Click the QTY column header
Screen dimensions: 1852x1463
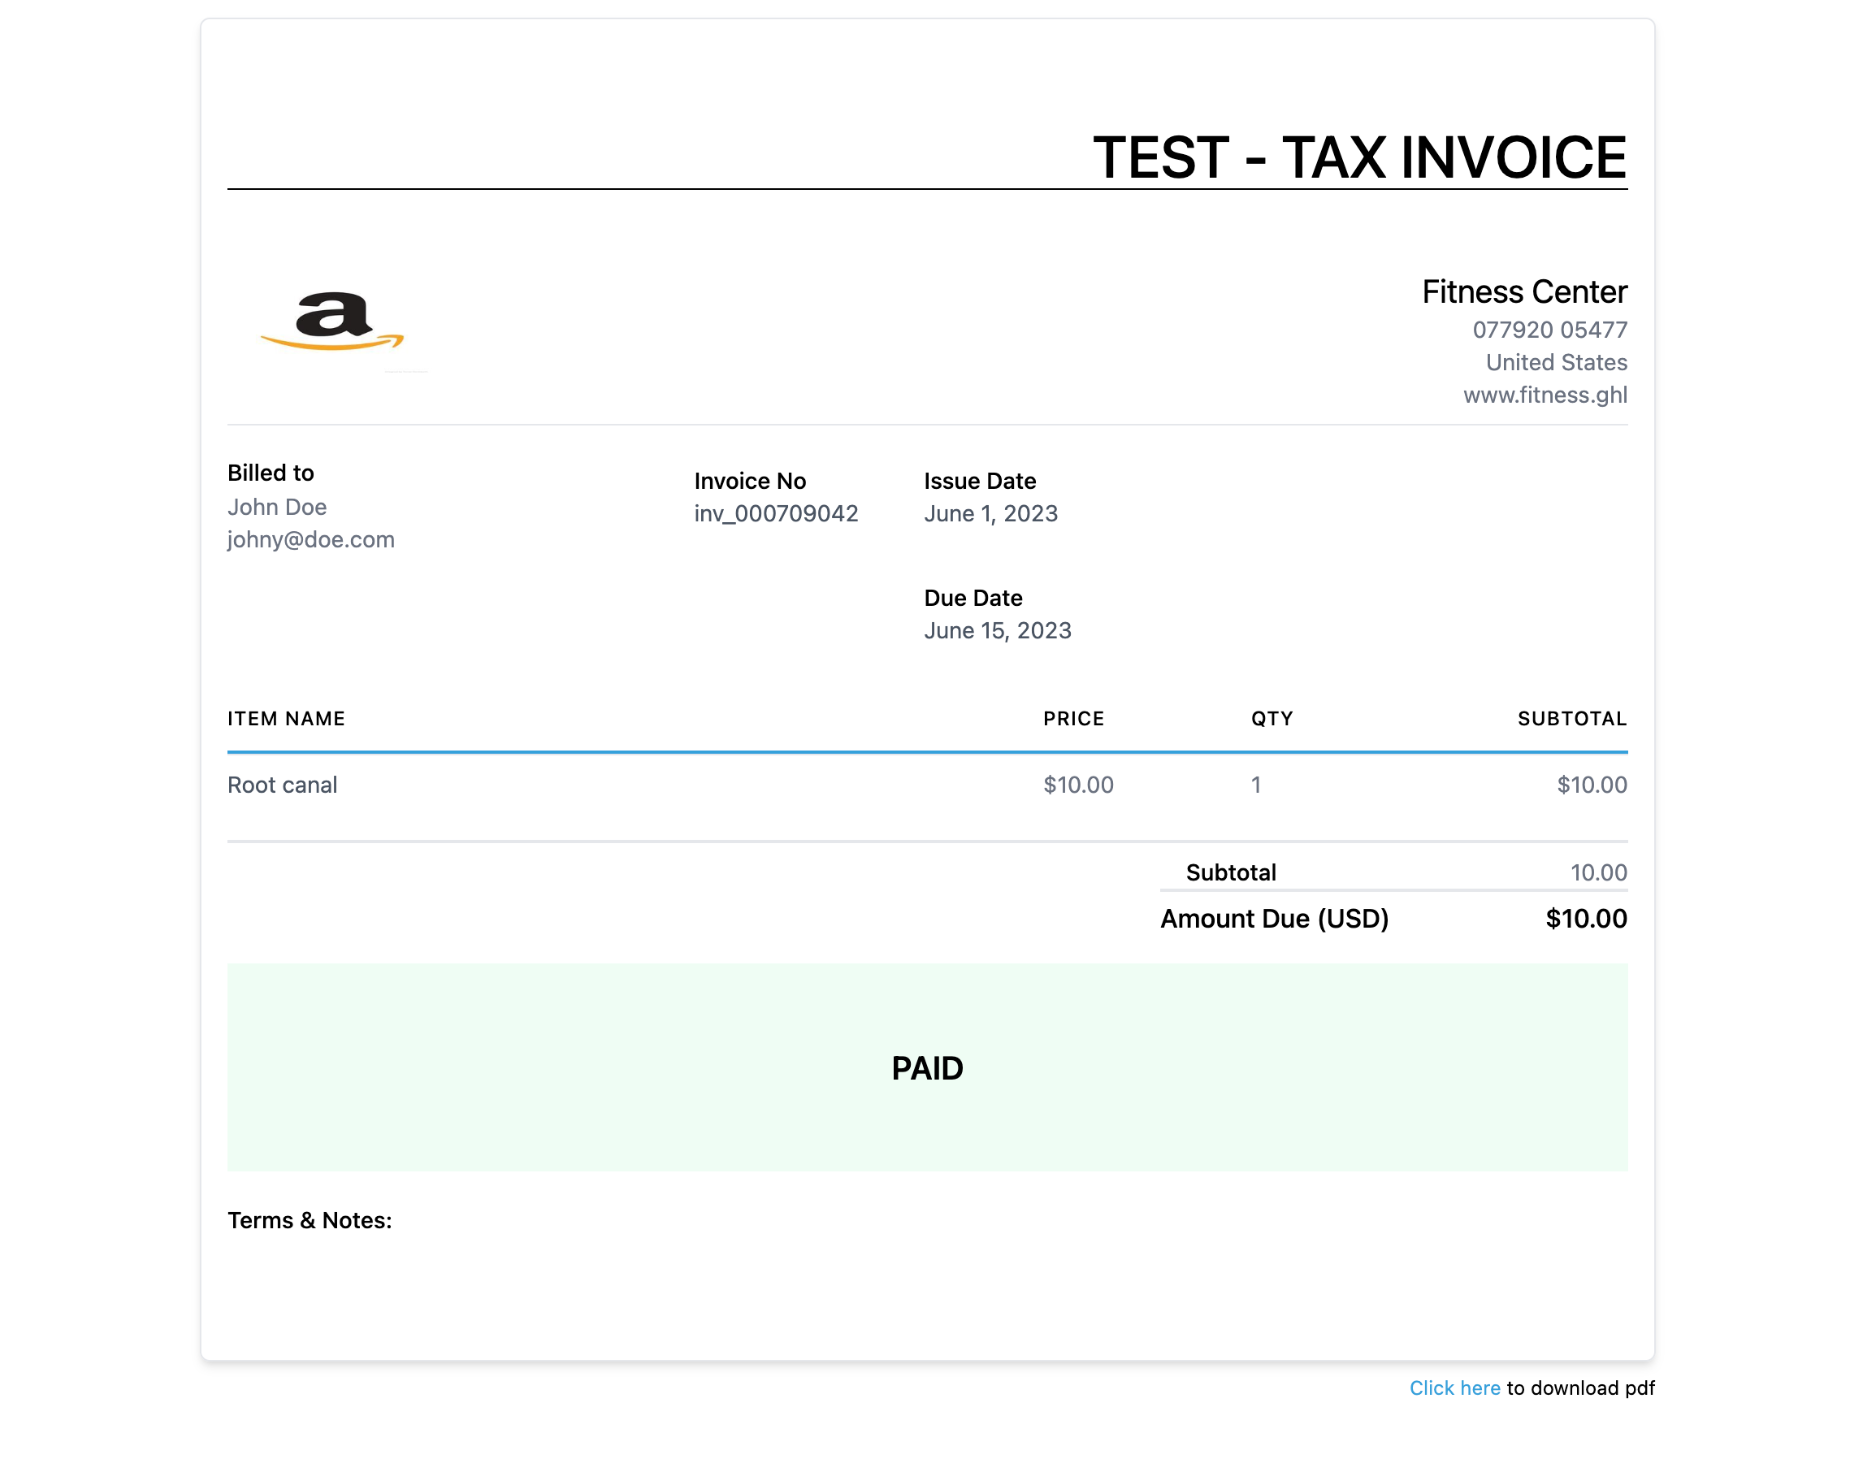(1272, 719)
